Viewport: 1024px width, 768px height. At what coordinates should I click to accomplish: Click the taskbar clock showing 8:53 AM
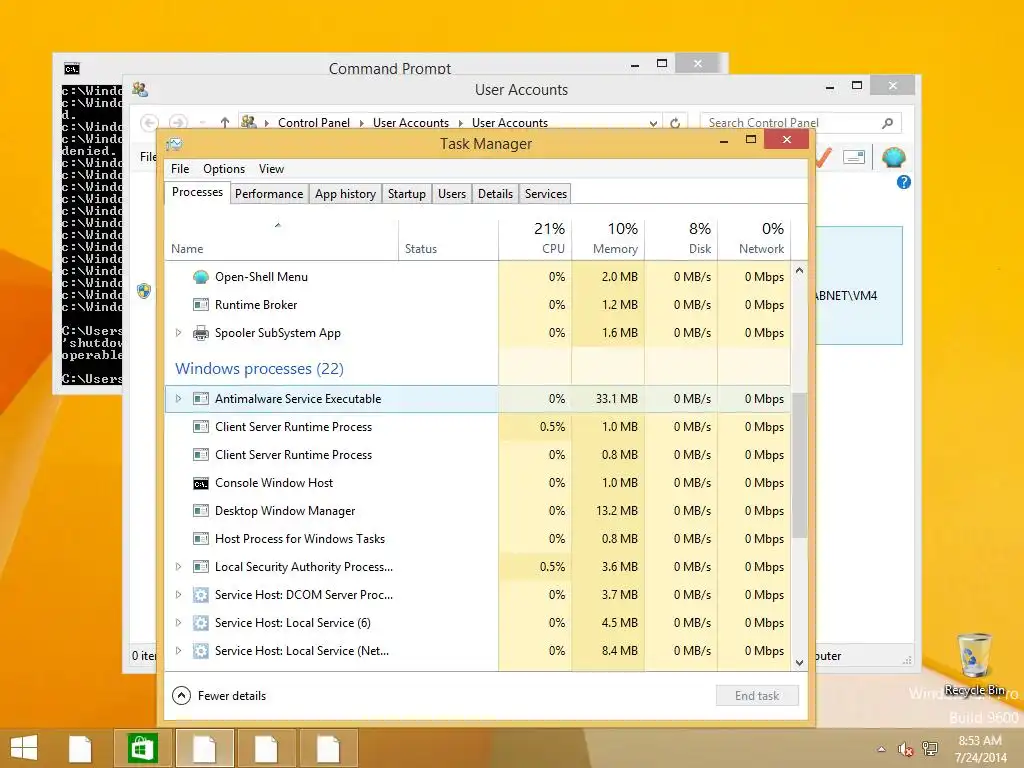point(980,749)
